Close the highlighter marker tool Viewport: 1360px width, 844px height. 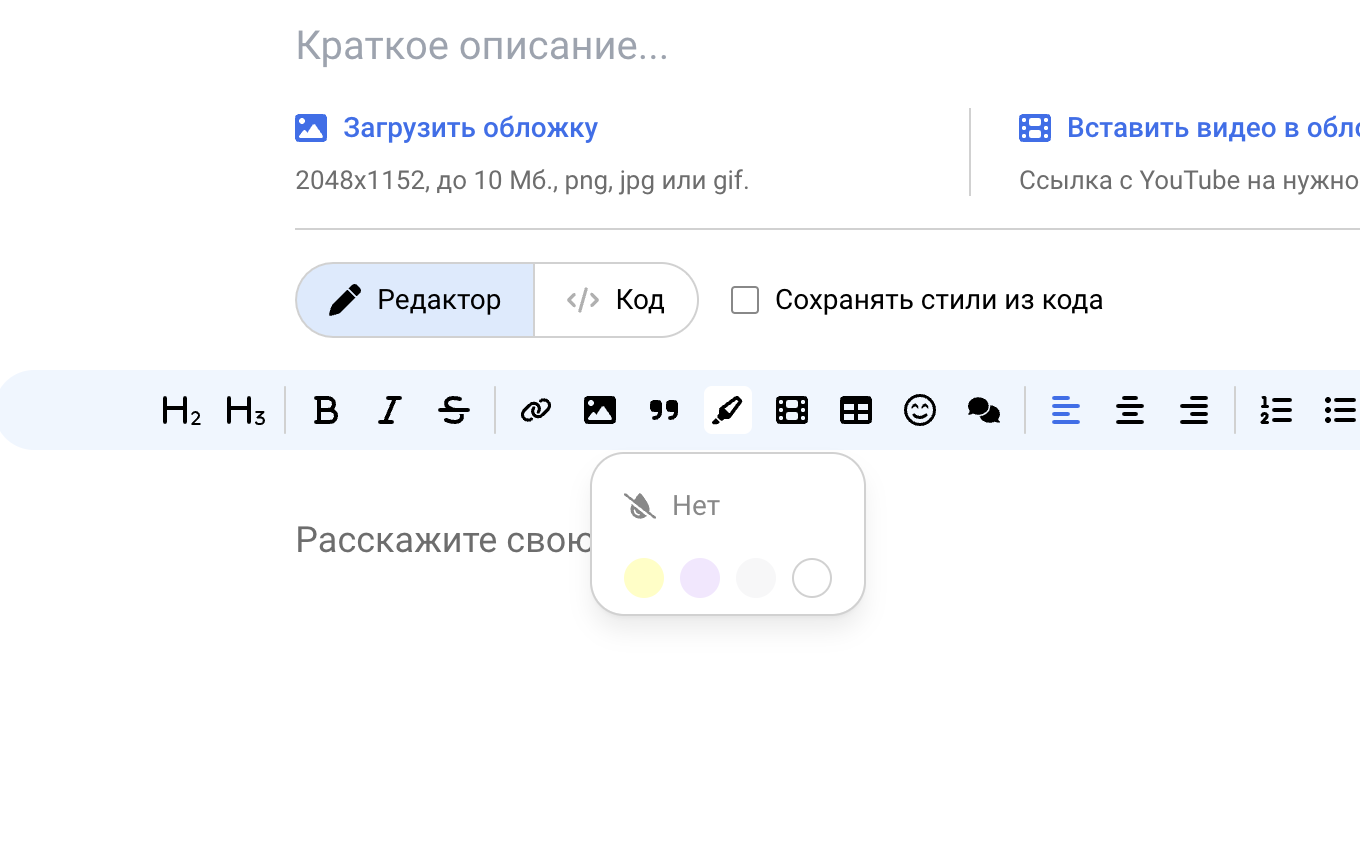click(728, 410)
